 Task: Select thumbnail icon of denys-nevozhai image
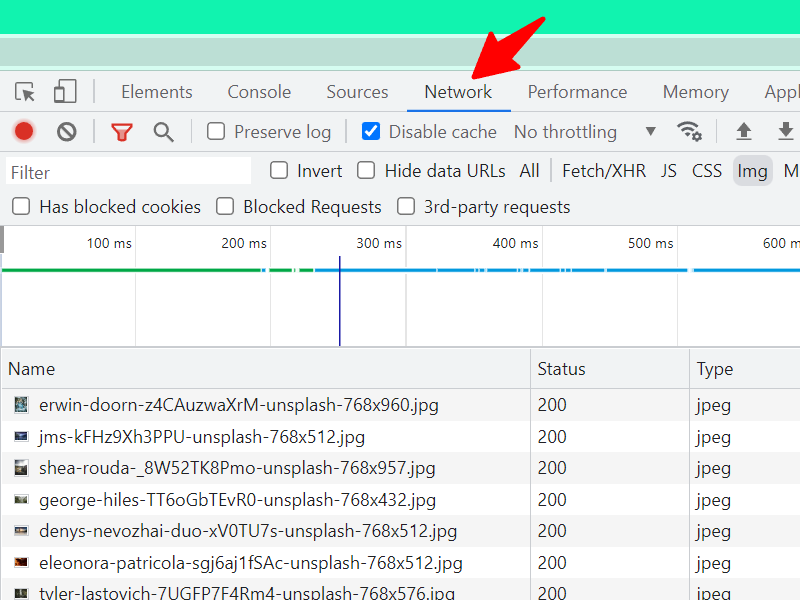click(21, 531)
